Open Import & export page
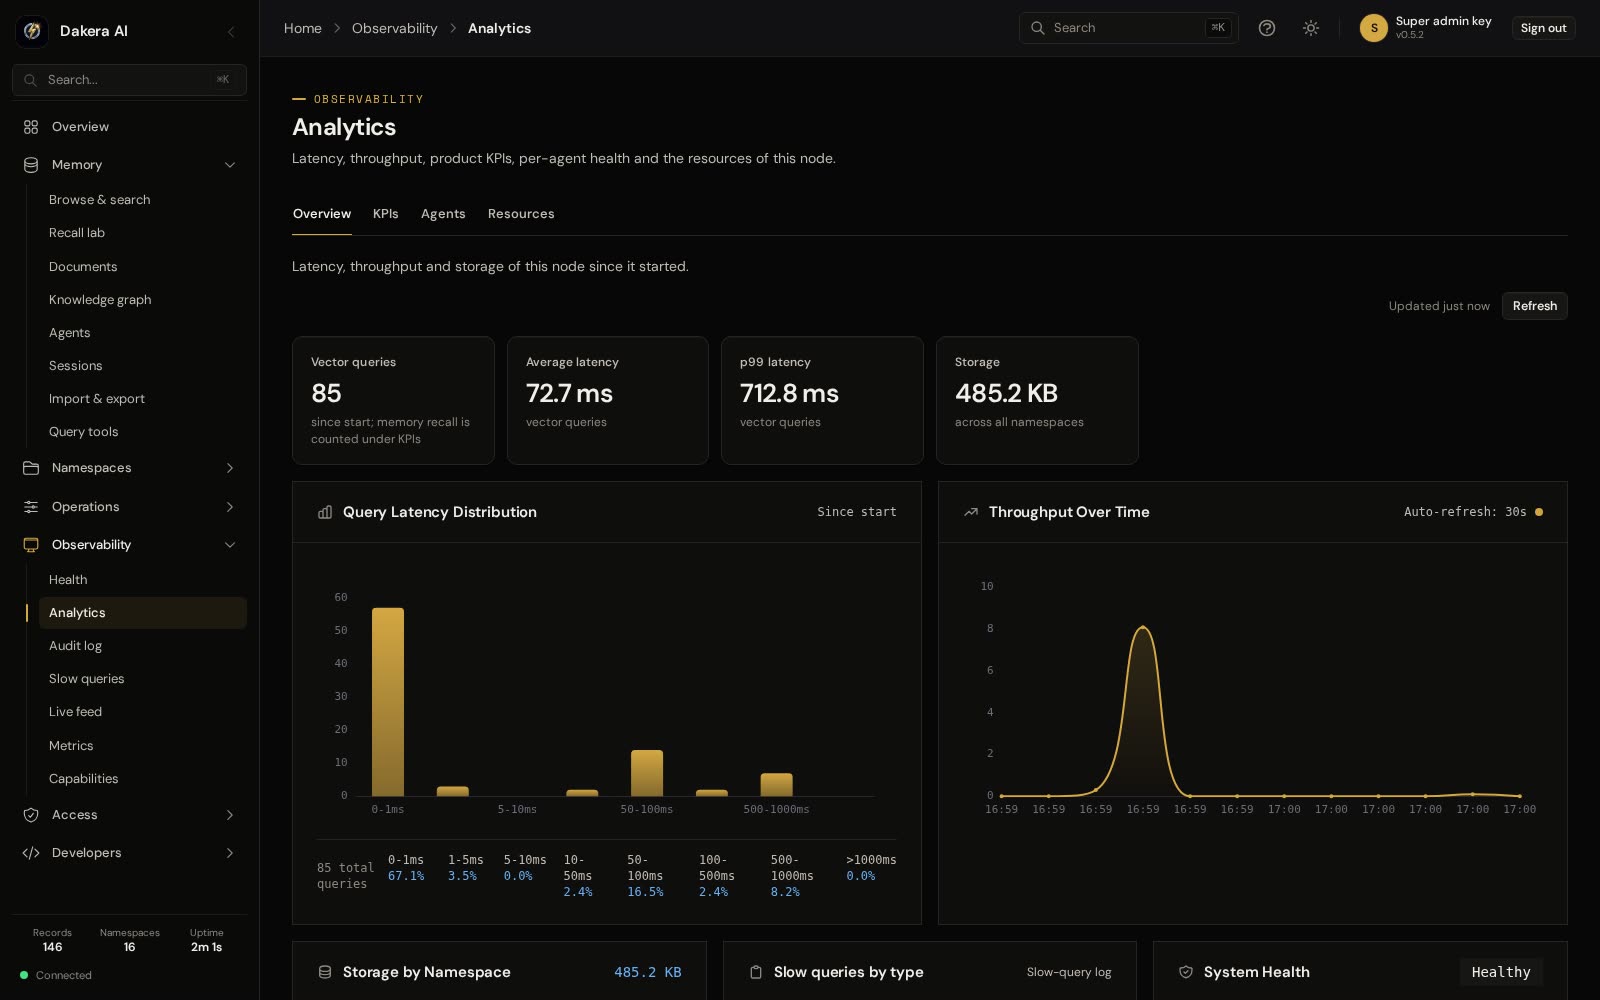 [x=143, y=399]
